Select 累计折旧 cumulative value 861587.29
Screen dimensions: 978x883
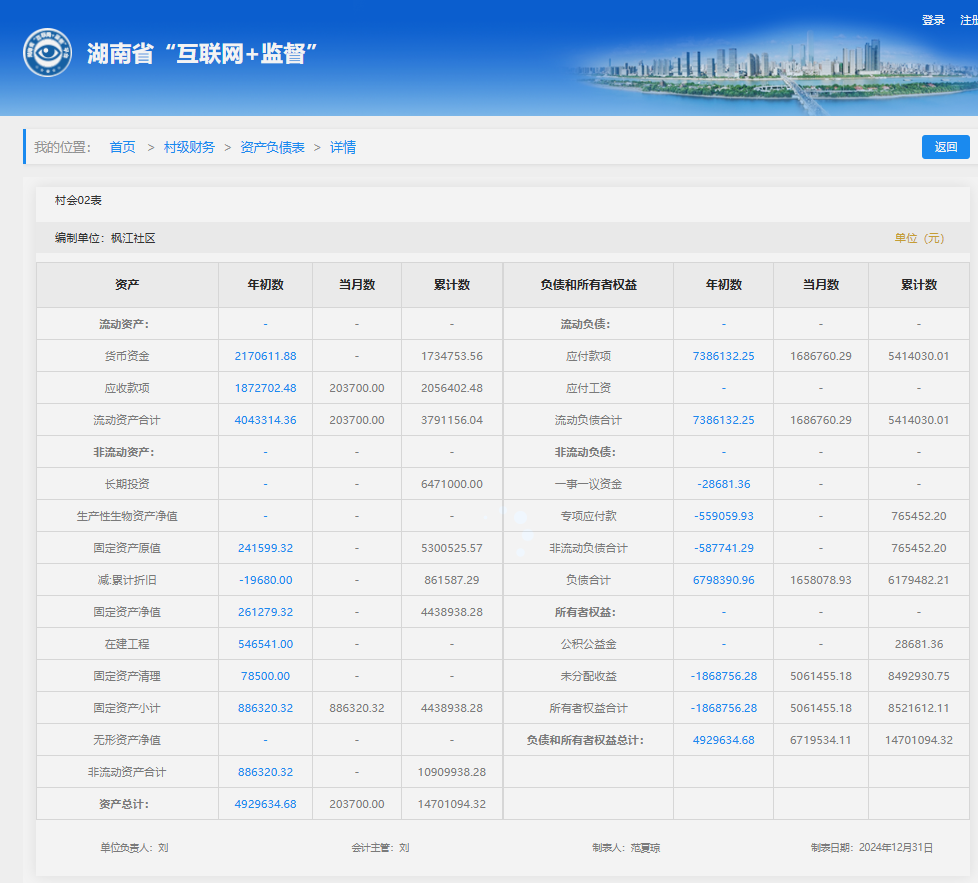(x=452, y=580)
